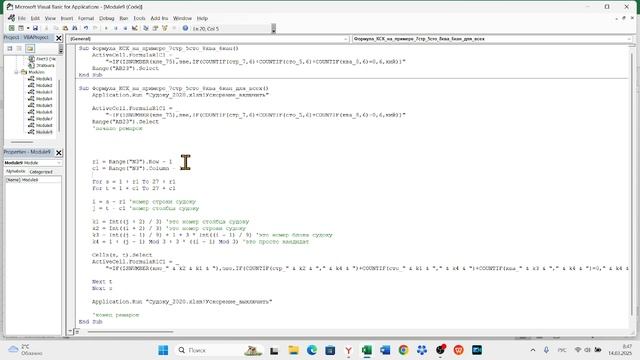Open the Window menu
The width and height of the screenshot is (640, 360).
pyautogui.click(x=182, y=18)
